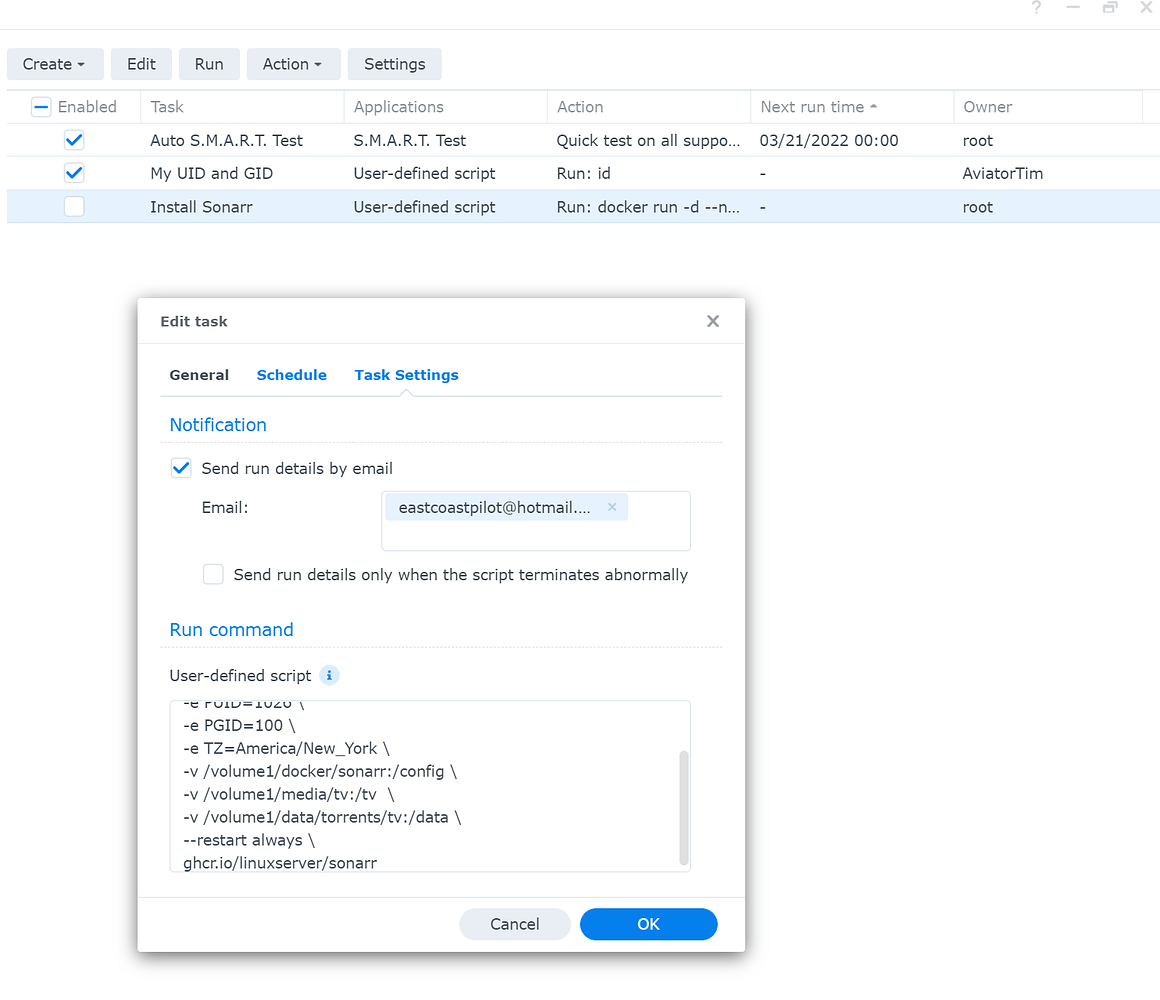Disable the Auto S.M.A.R.T. Test task

(x=74, y=140)
